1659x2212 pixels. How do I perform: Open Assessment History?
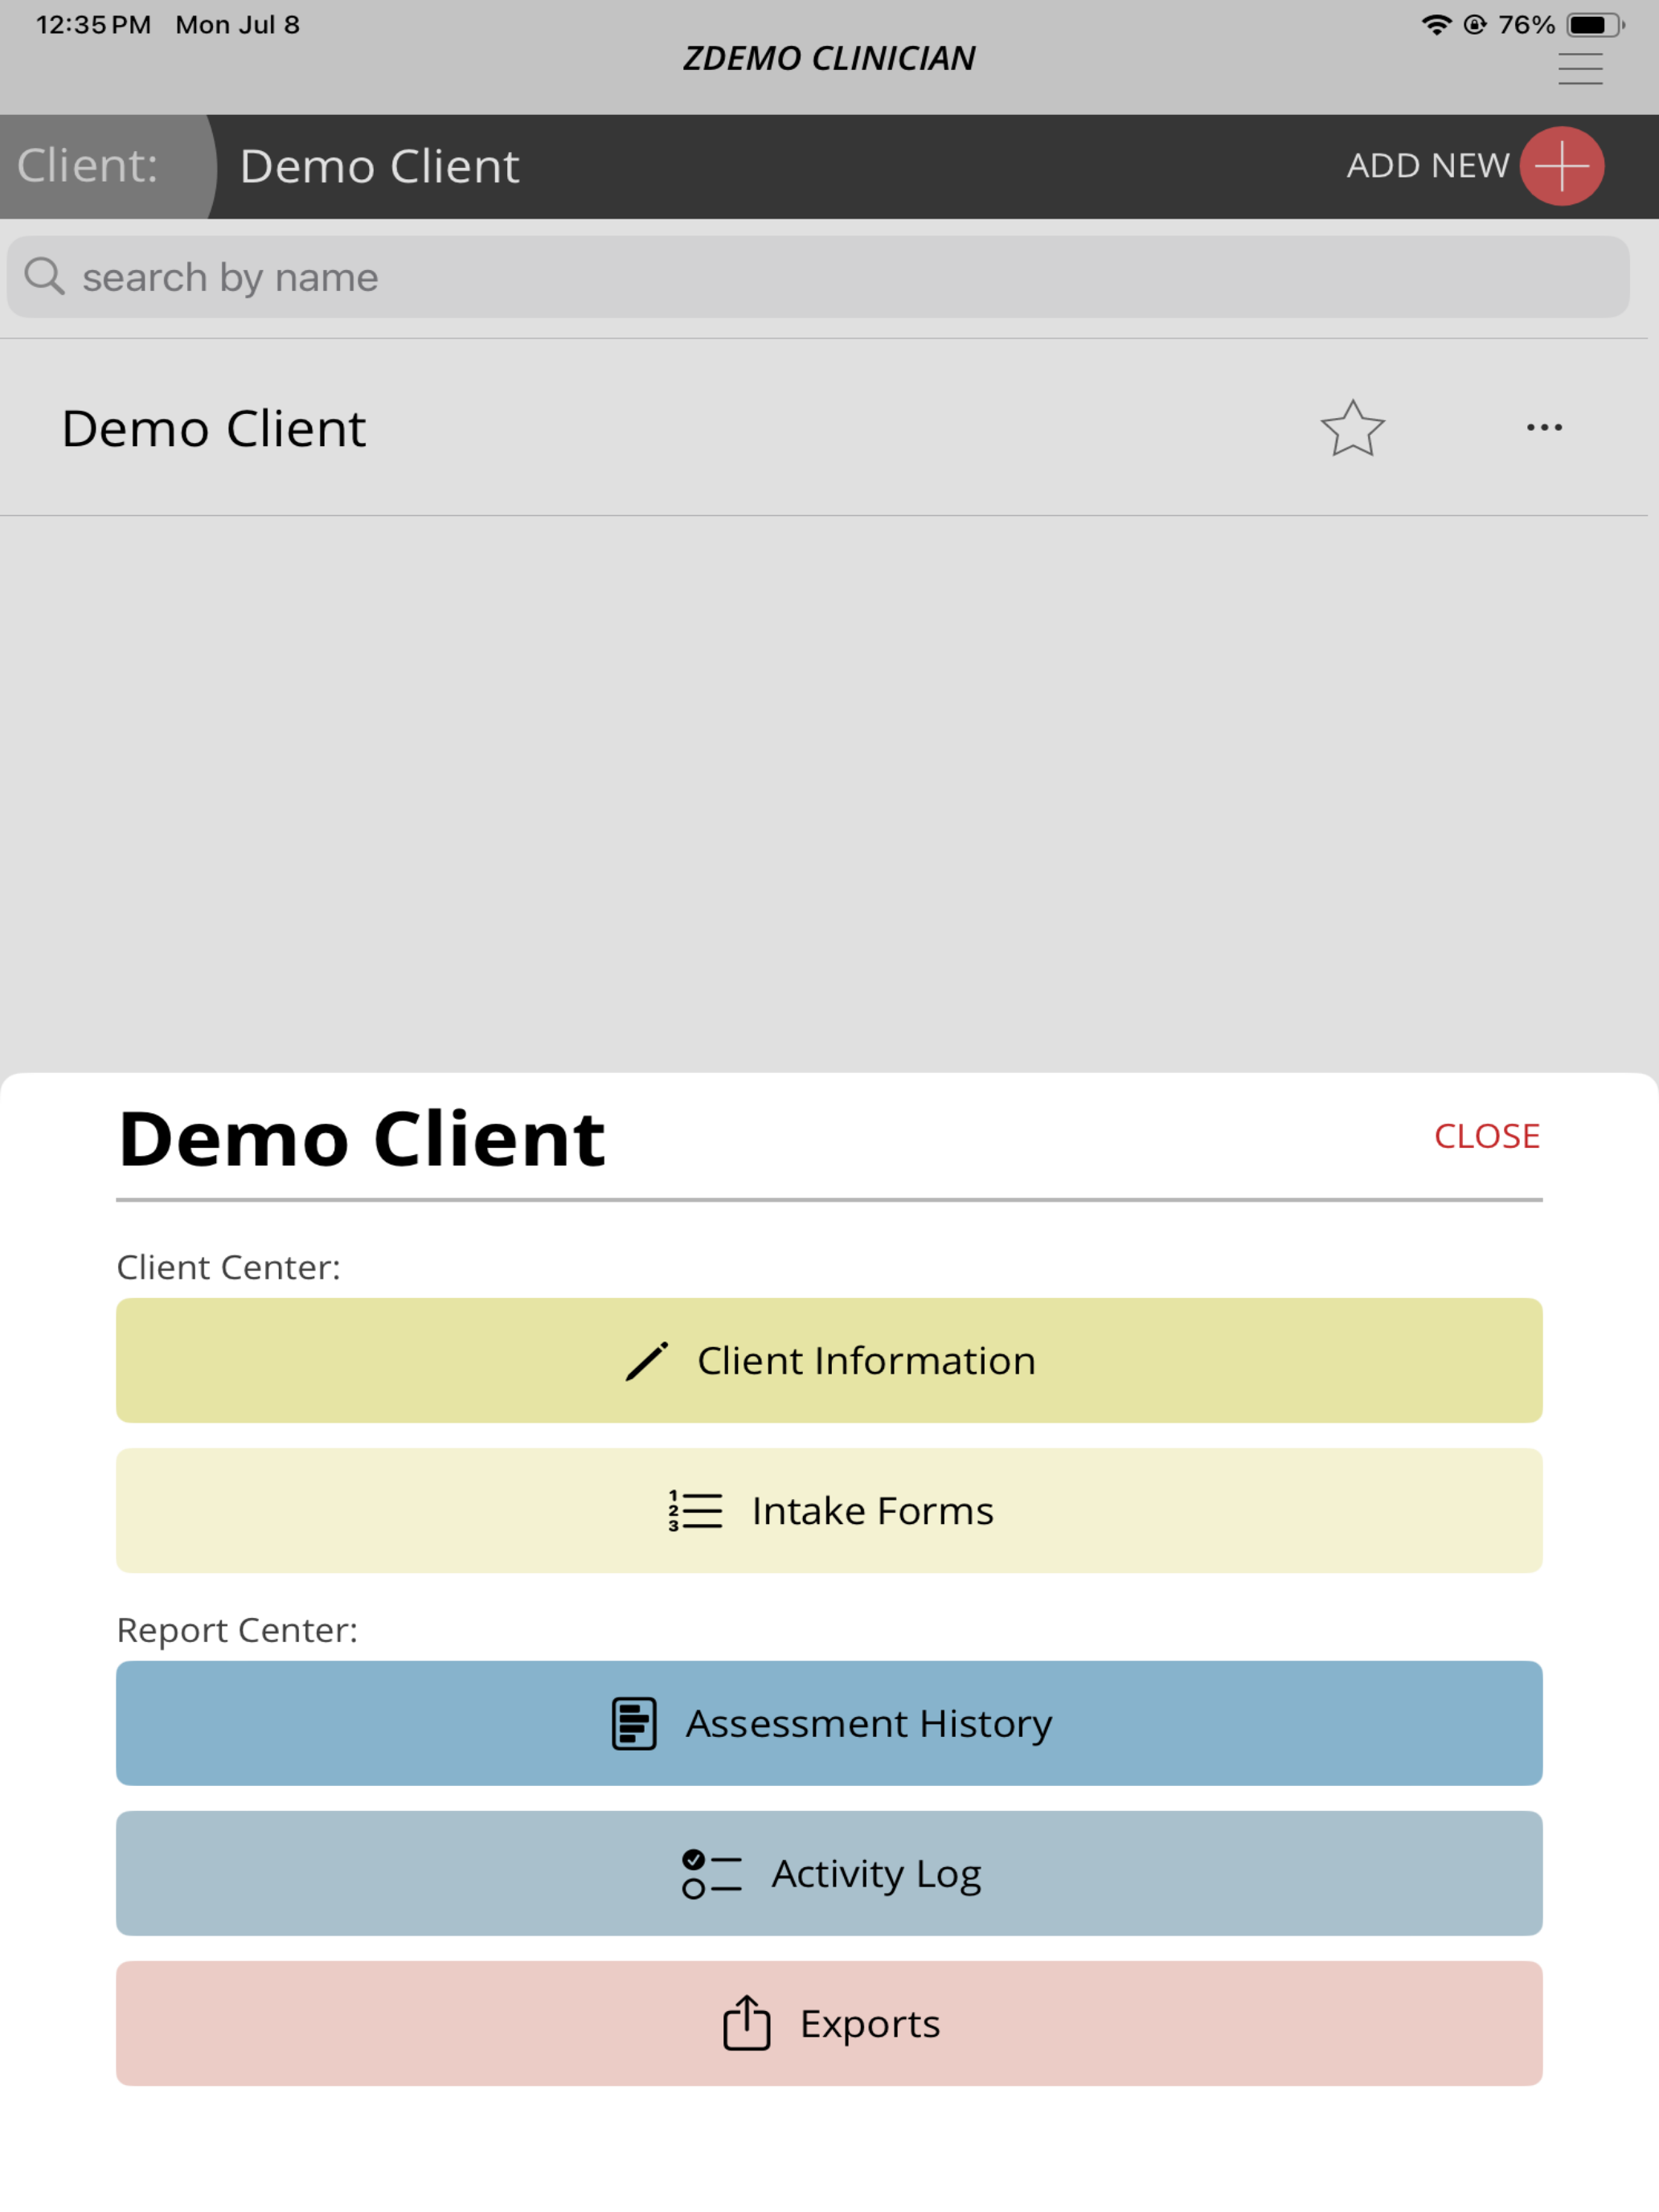pos(829,1723)
